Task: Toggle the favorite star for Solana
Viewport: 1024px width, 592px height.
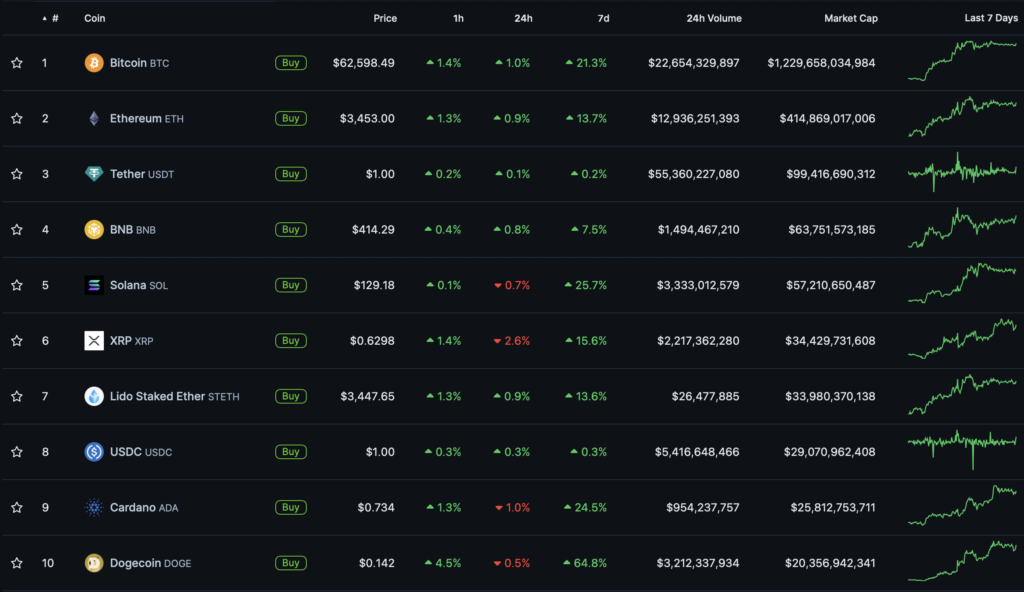Action: click(17, 285)
